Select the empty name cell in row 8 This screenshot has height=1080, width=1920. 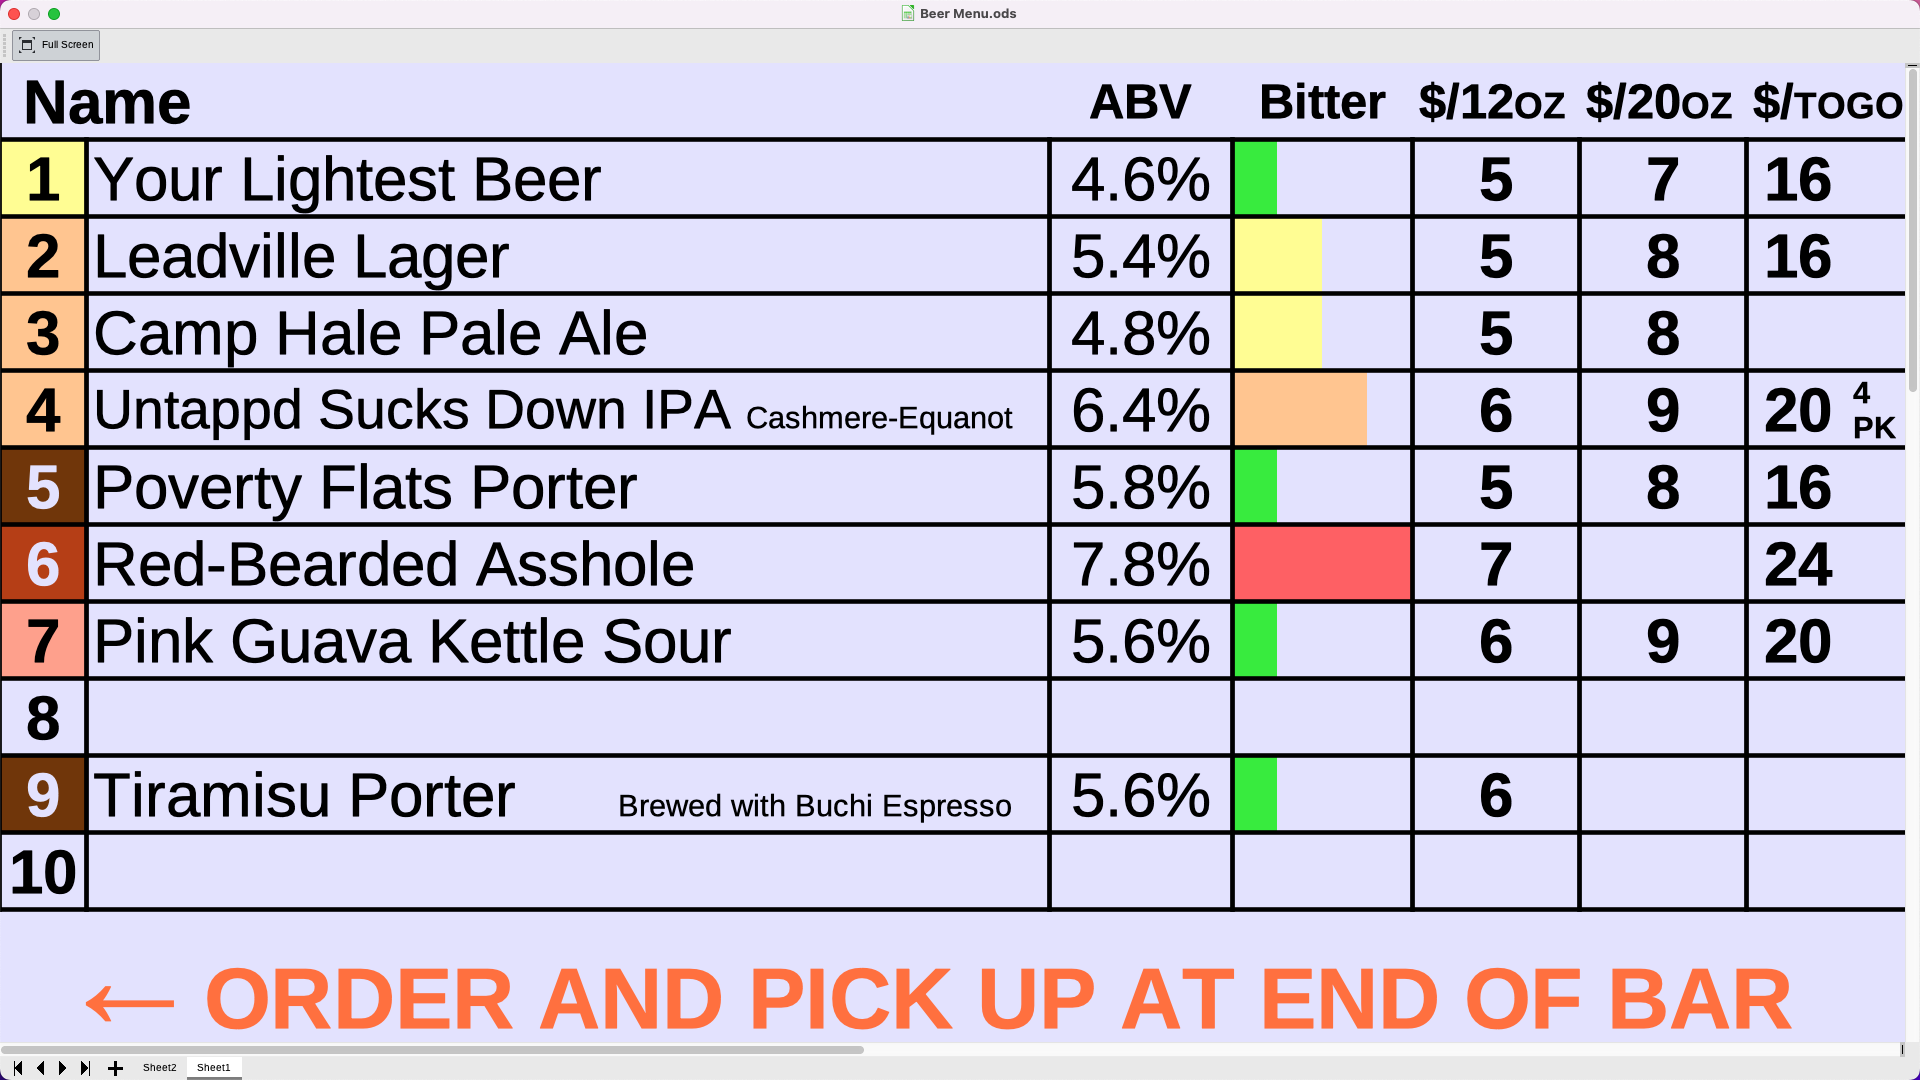[x=568, y=718]
